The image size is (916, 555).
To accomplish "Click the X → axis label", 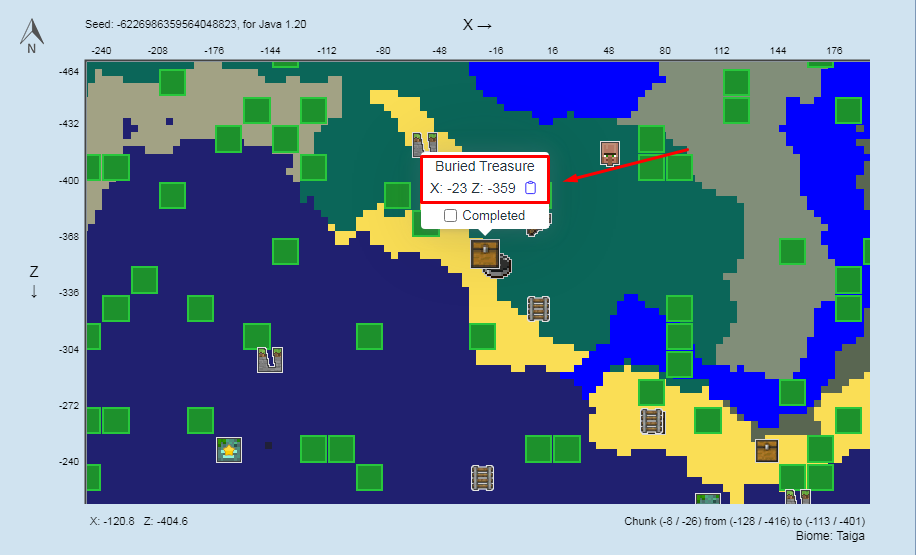I will pyautogui.click(x=477, y=25).
